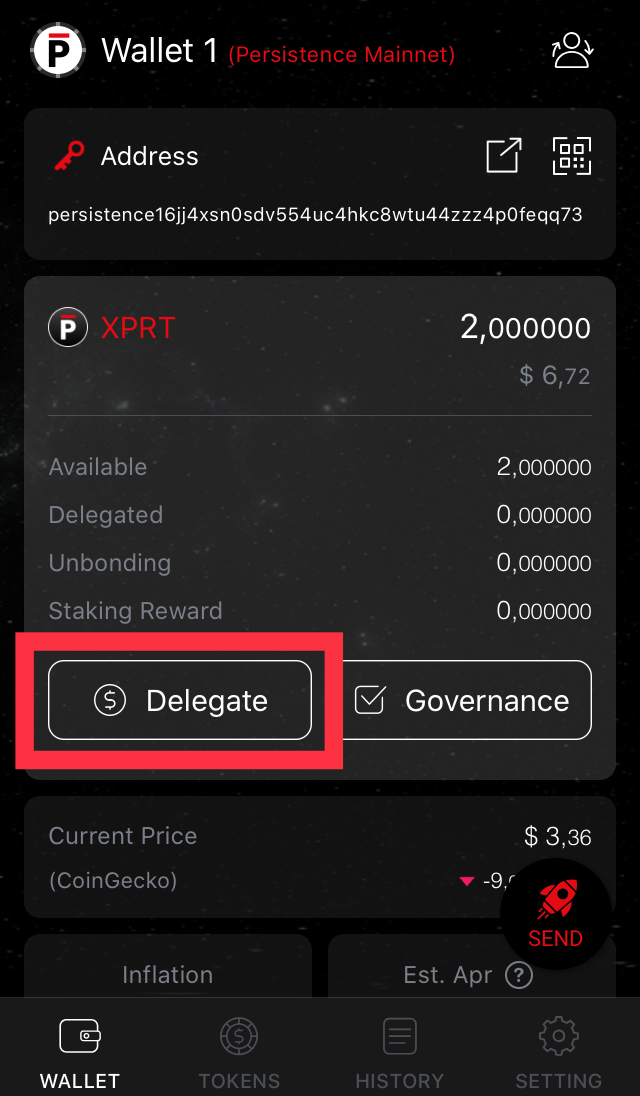Viewport: 640px width, 1096px height.
Task: Tap the account switch icon at top right
Action: point(573,50)
